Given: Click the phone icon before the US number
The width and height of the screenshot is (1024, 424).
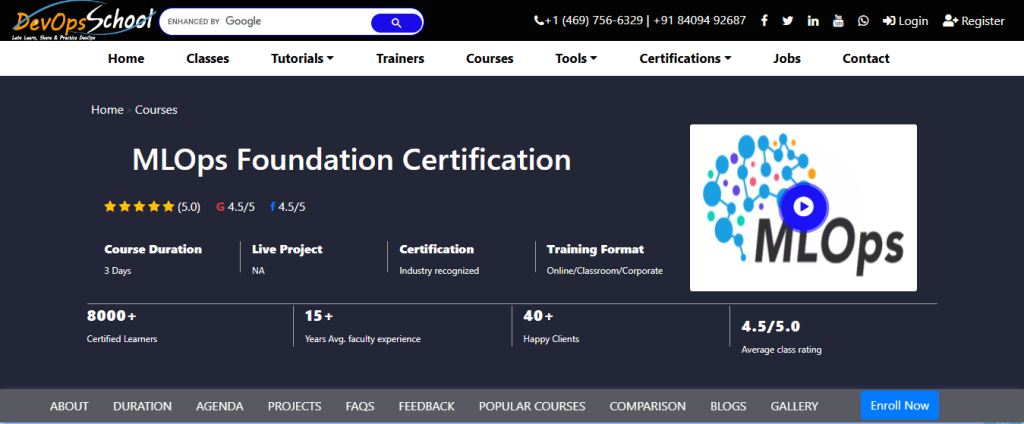Looking at the screenshot, I should [539, 21].
